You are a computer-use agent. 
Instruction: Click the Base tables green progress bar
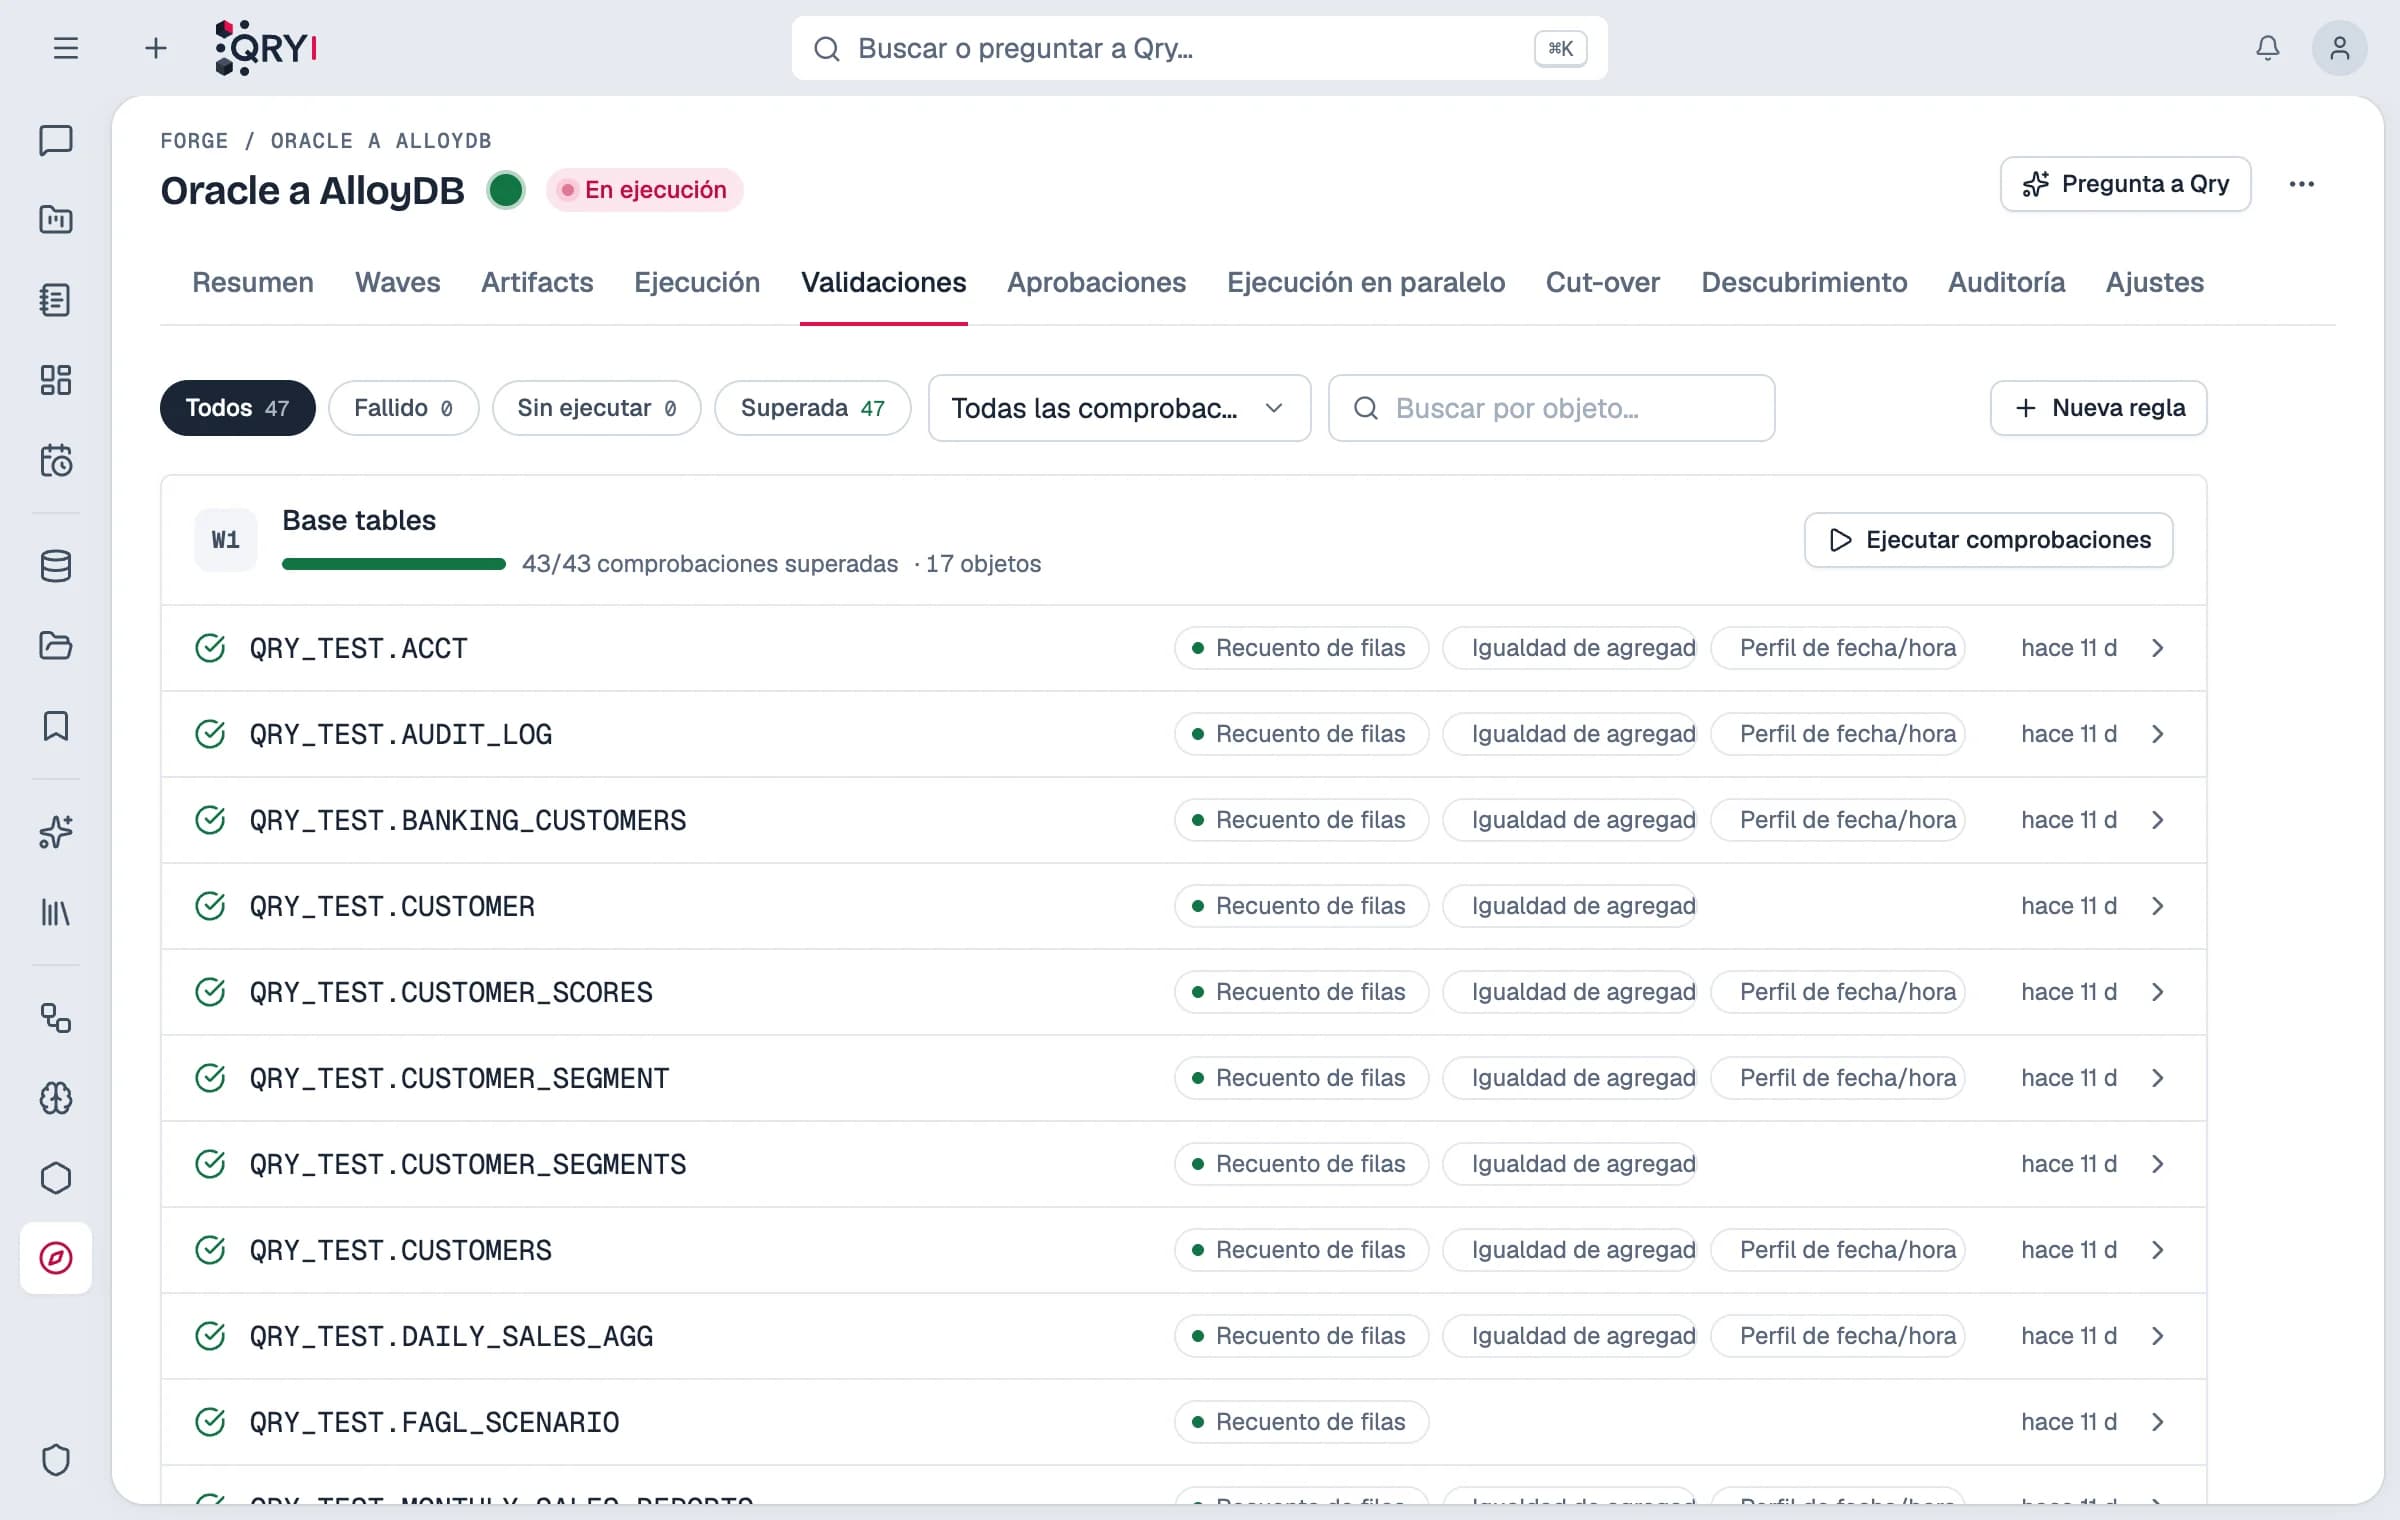[x=394, y=564]
